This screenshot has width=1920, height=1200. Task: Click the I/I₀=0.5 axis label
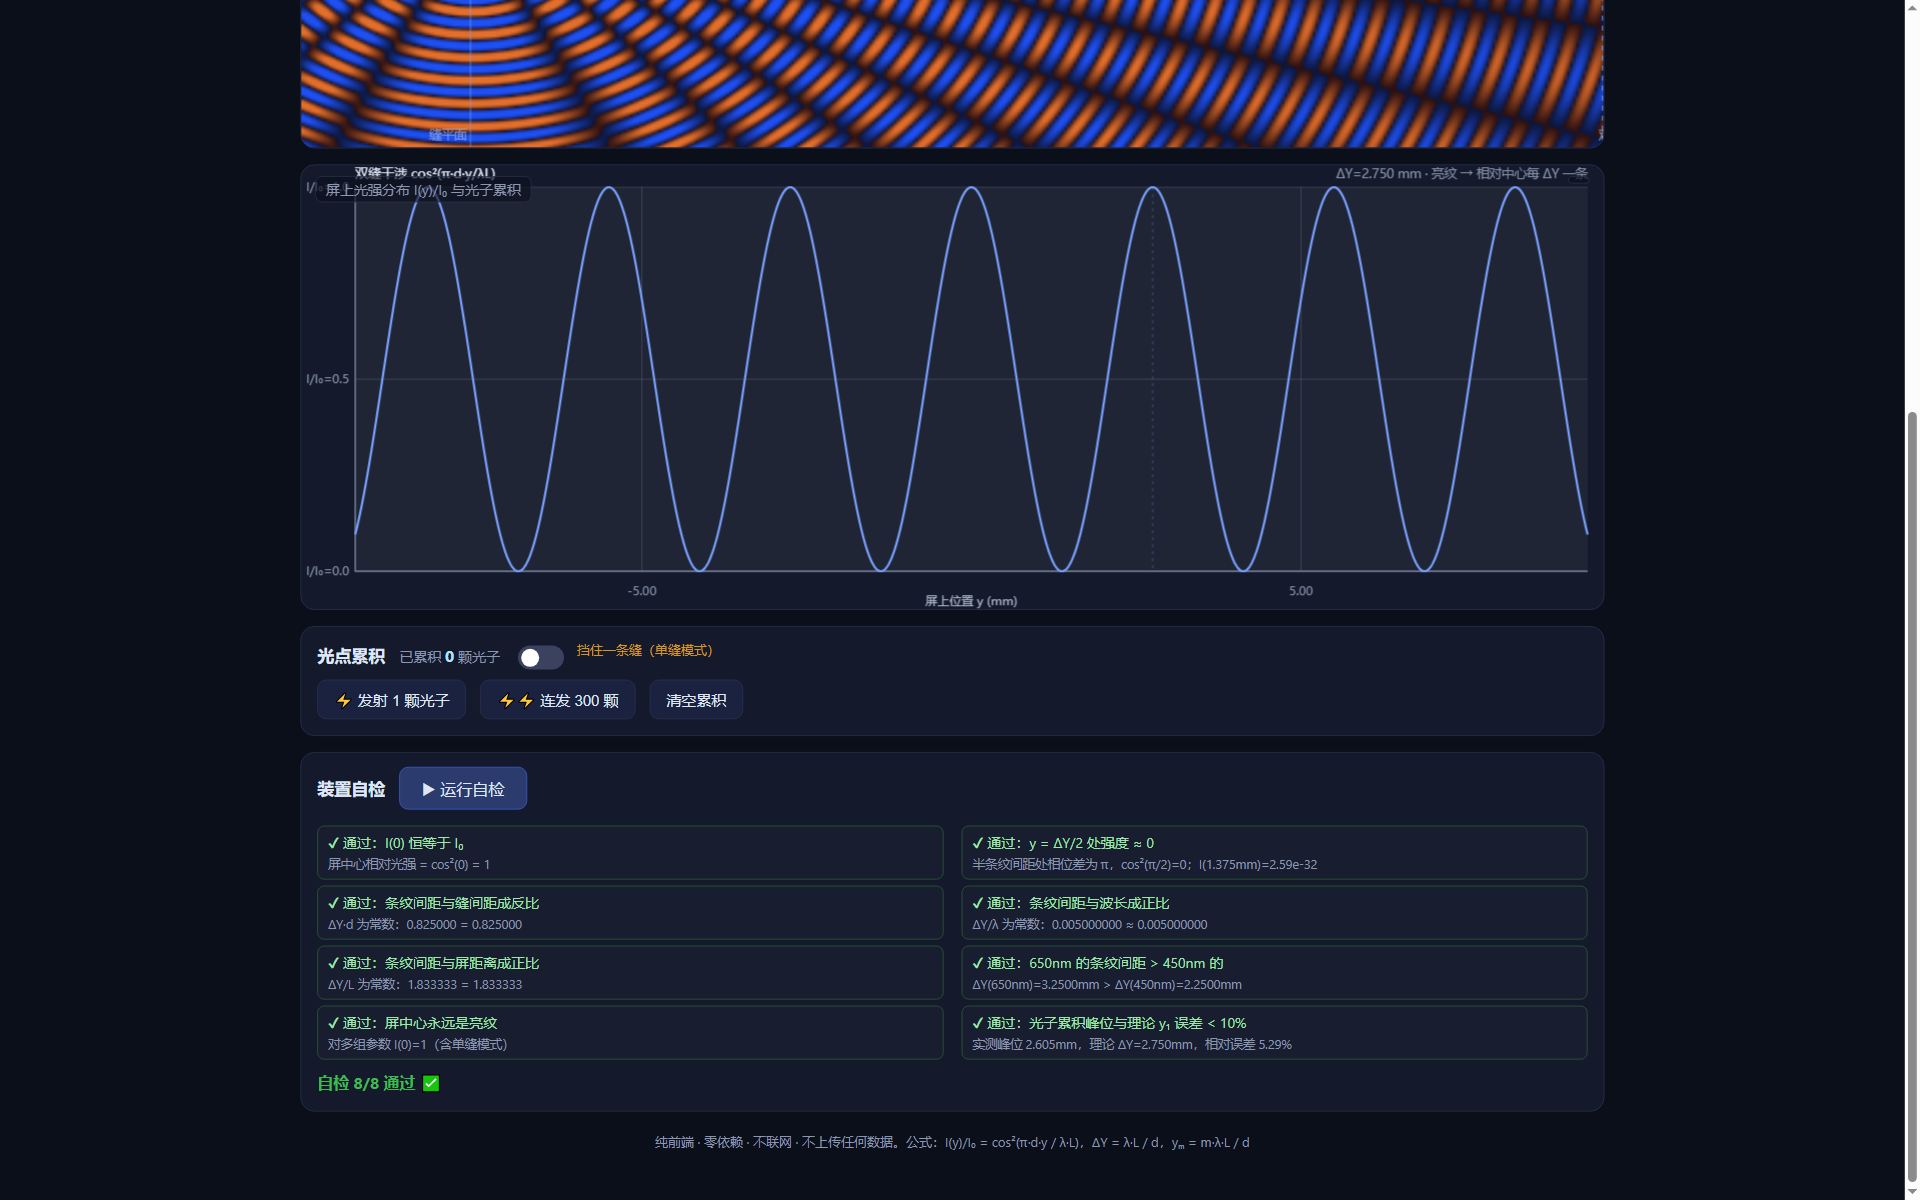328,379
